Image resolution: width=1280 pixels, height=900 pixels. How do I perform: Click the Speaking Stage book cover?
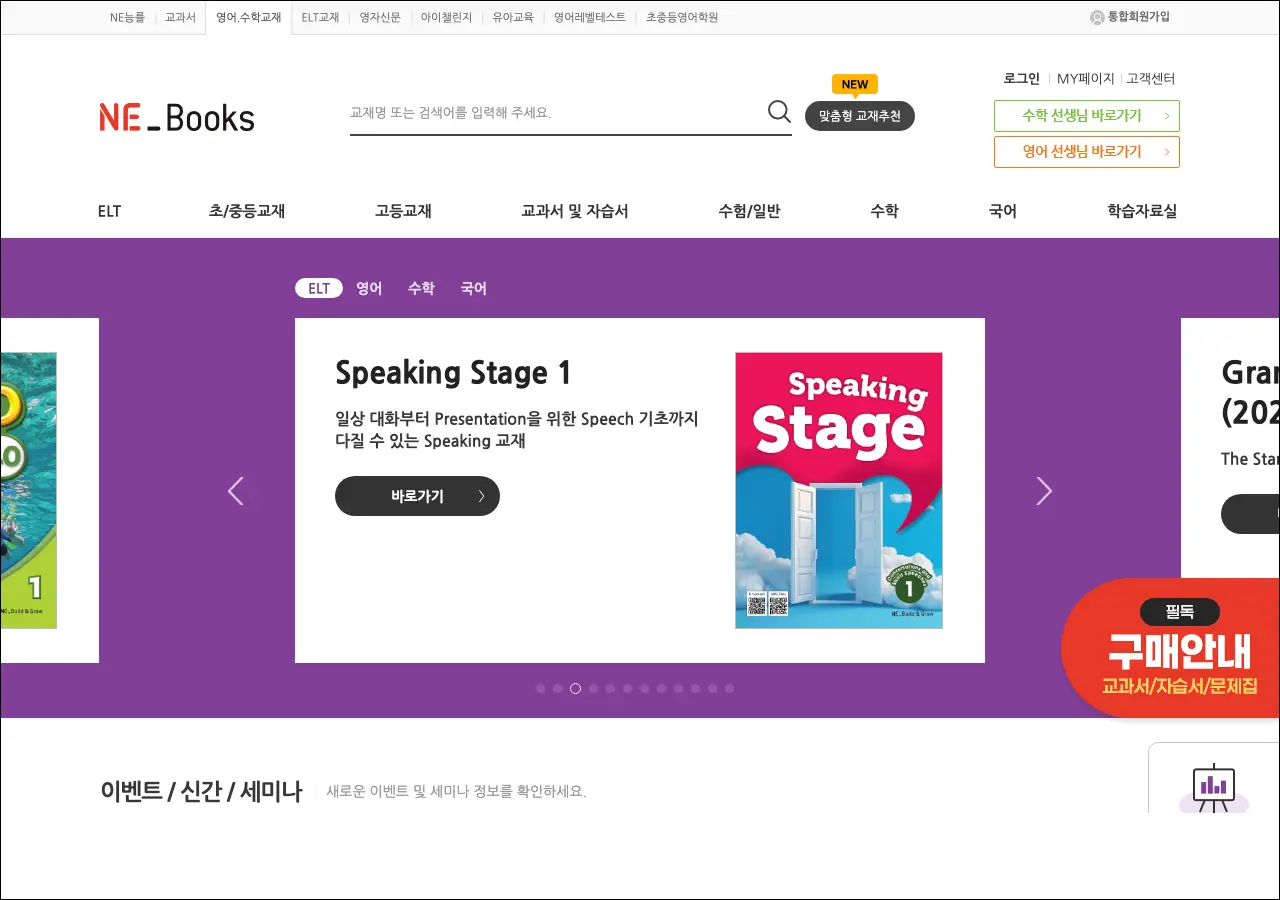coord(838,490)
